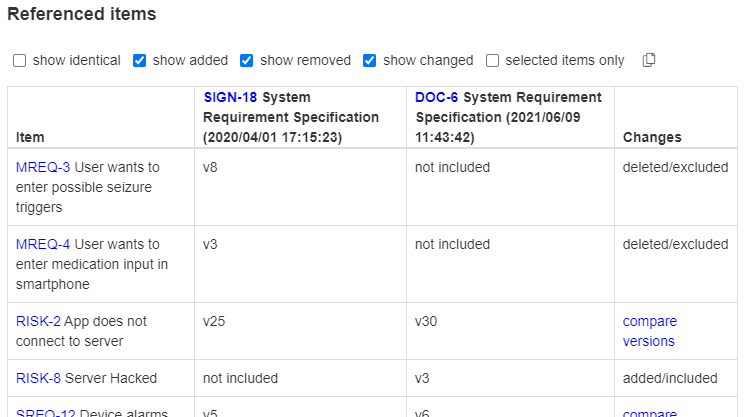751x417 pixels.
Task: Click the v30 version cell for RISK-2
Action: click(x=511, y=331)
